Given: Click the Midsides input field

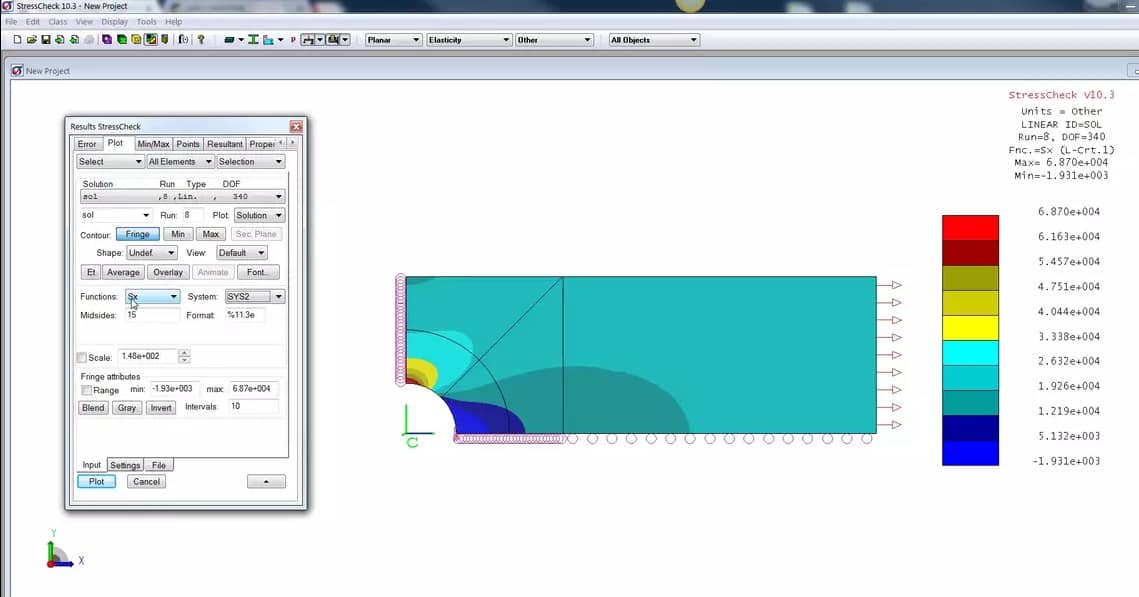Looking at the screenshot, I should point(152,315).
